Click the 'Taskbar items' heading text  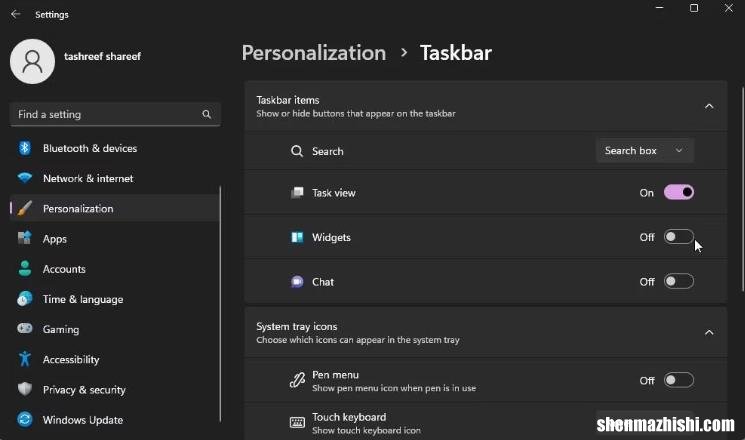287,100
